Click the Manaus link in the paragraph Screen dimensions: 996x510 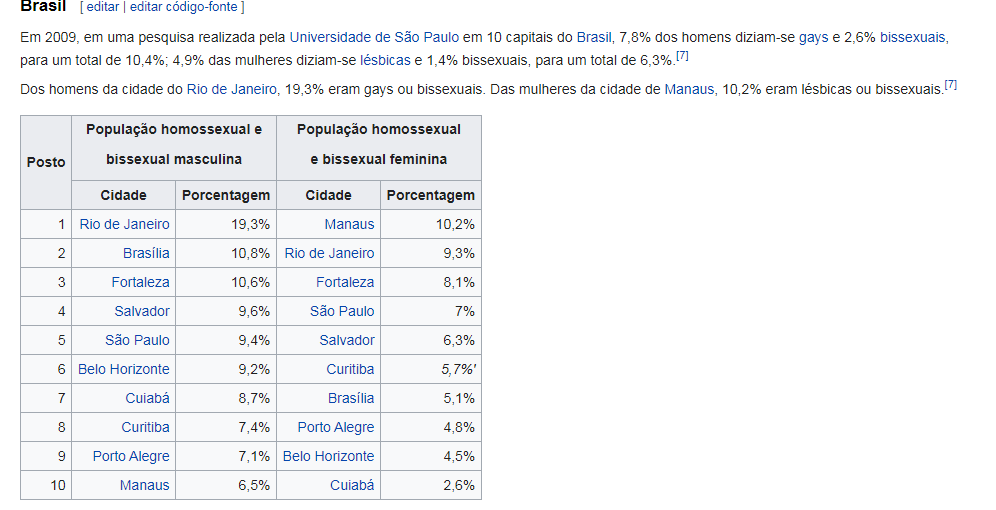click(689, 90)
